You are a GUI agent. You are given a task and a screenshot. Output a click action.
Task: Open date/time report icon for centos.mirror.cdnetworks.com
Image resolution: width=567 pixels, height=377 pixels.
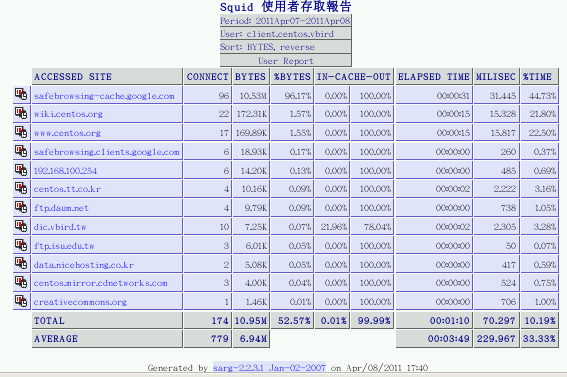21,282
